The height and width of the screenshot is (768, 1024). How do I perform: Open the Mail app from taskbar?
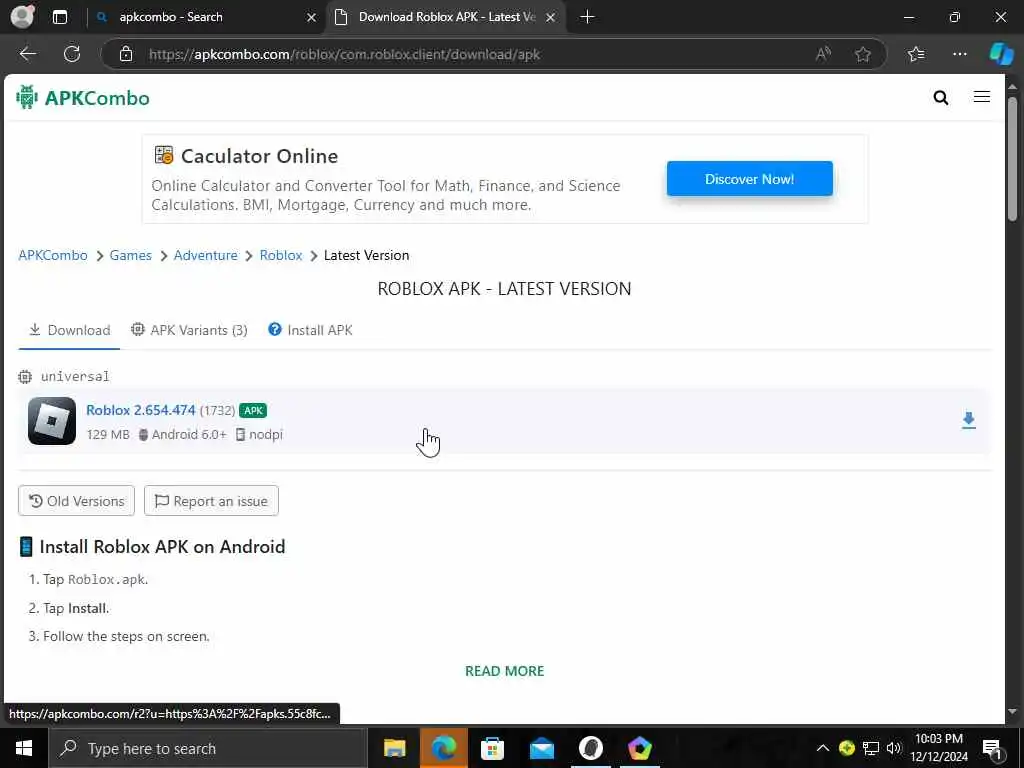541,748
